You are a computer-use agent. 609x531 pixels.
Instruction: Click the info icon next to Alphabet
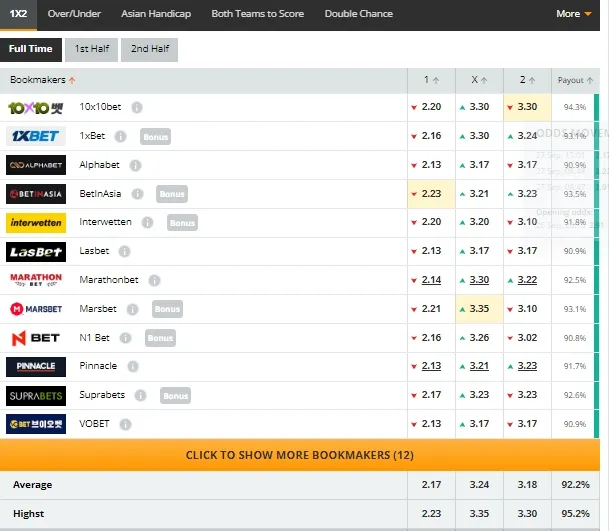coord(134,165)
